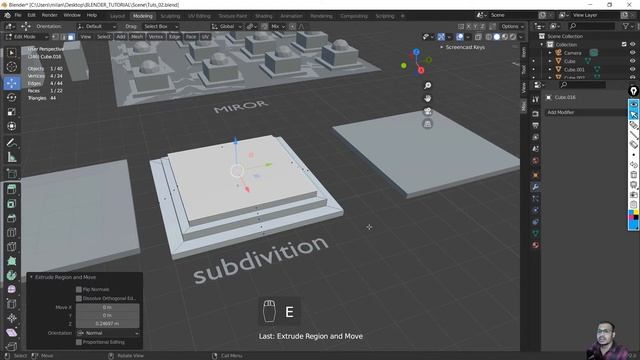The image size is (640, 360).
Task: Select the Measure tool
Action: pos(11,157)
